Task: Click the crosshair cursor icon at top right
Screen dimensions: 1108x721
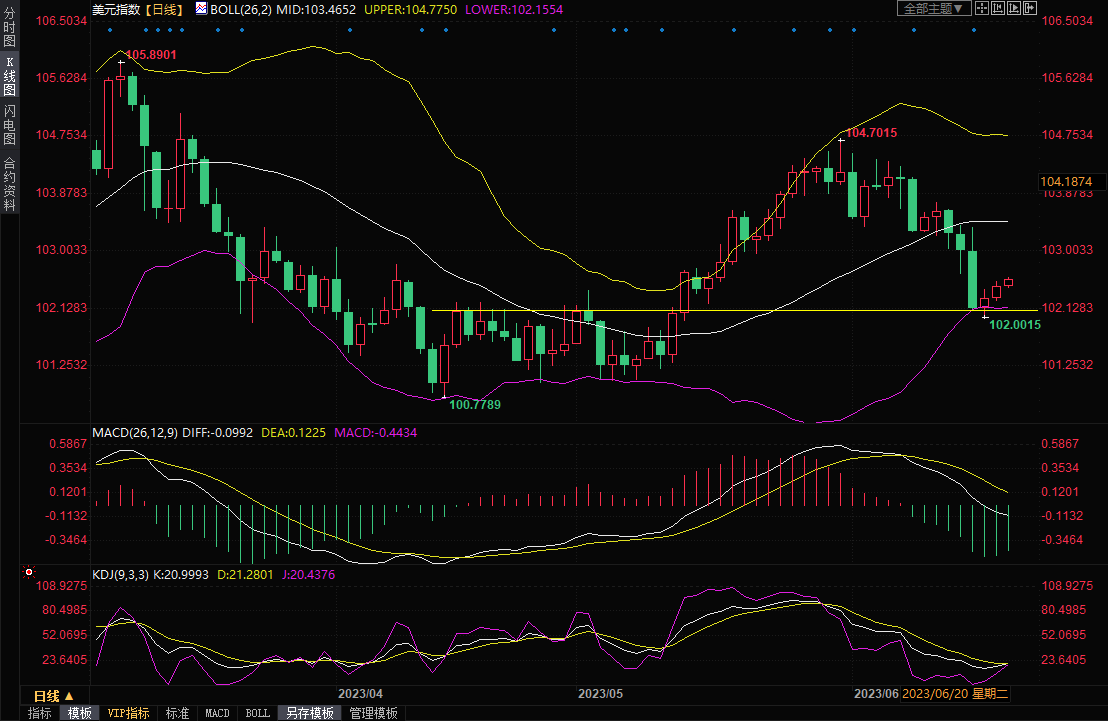Action: [x=982, y=8]
